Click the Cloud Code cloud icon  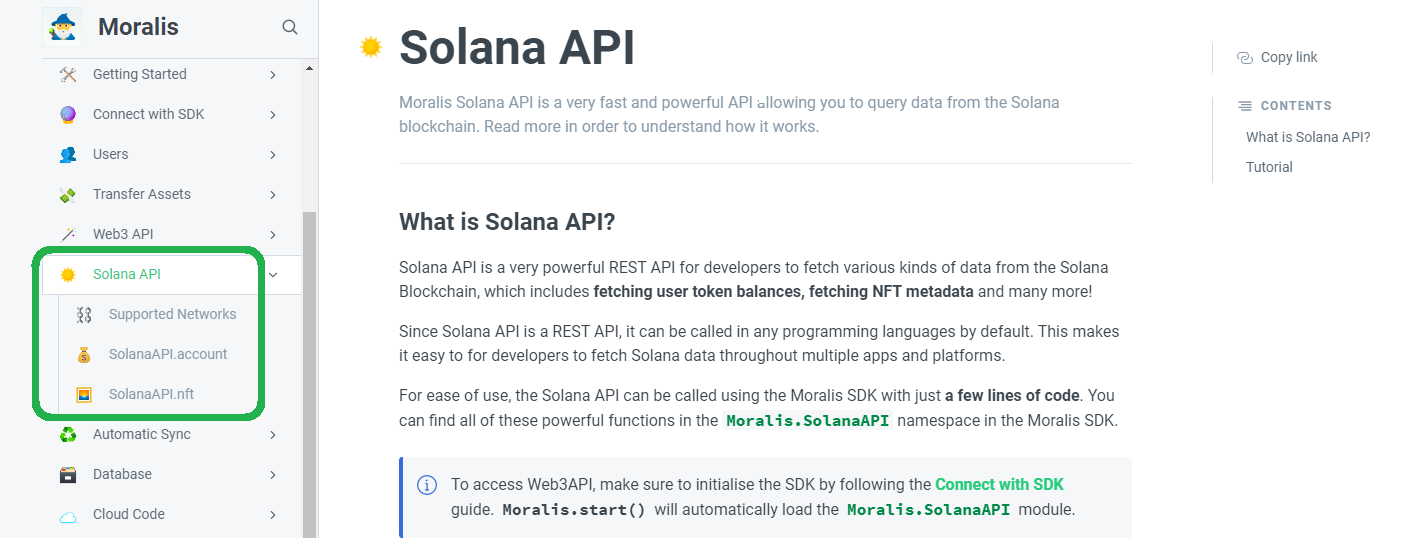pos(68,516)
